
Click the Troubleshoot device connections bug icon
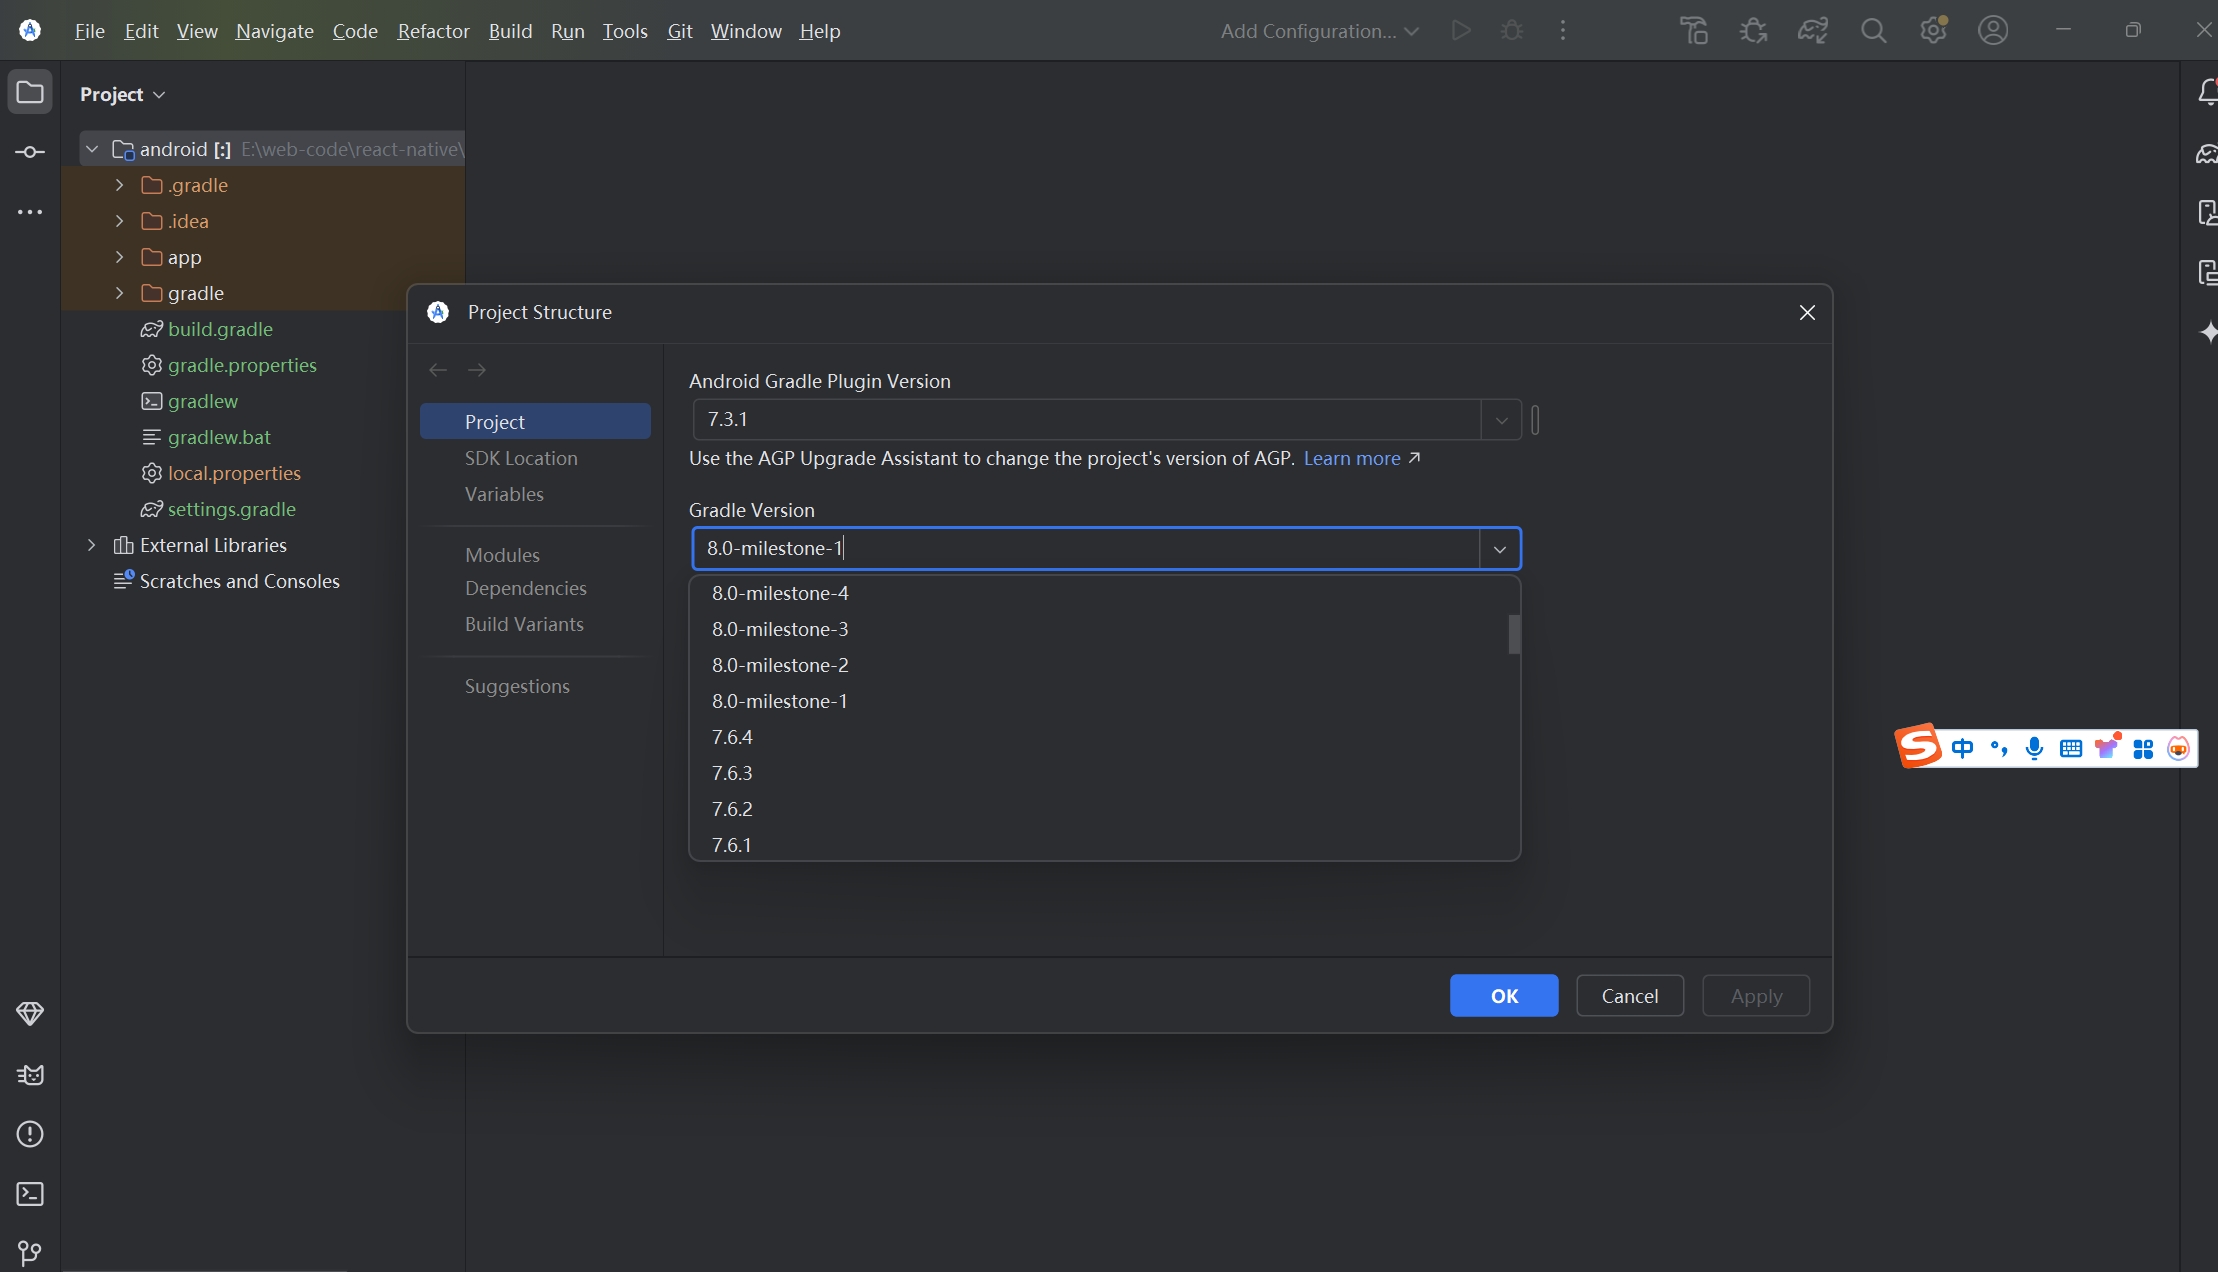click(x=1753, y=31)
